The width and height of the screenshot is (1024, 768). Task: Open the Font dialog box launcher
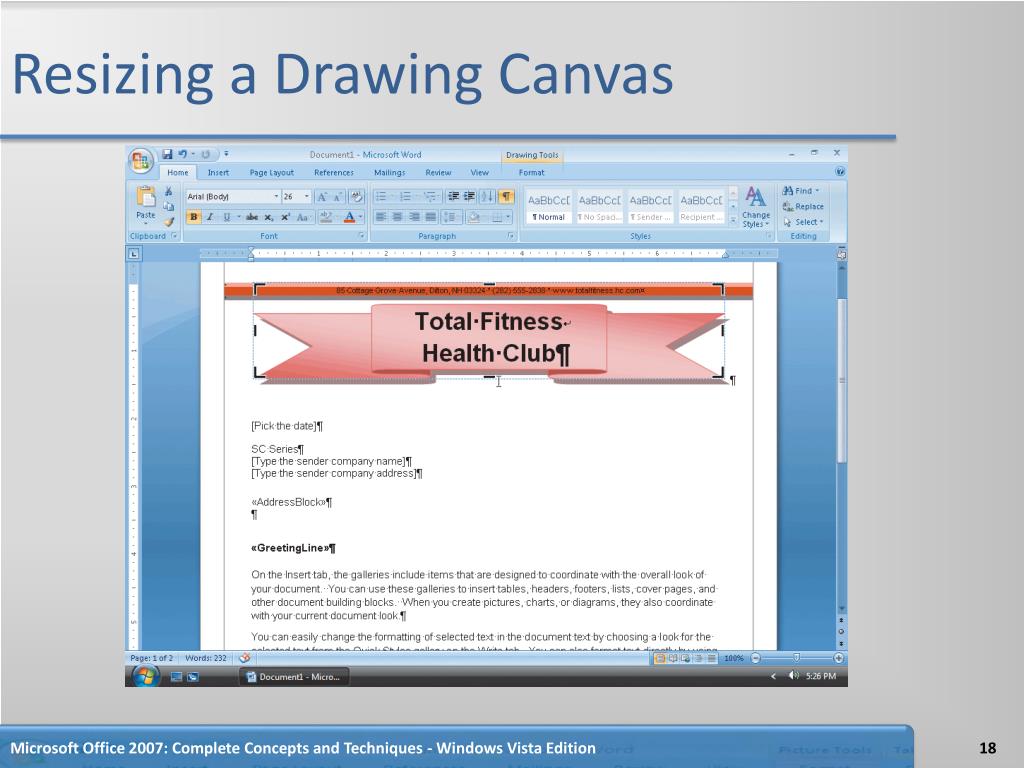[361, 236]
